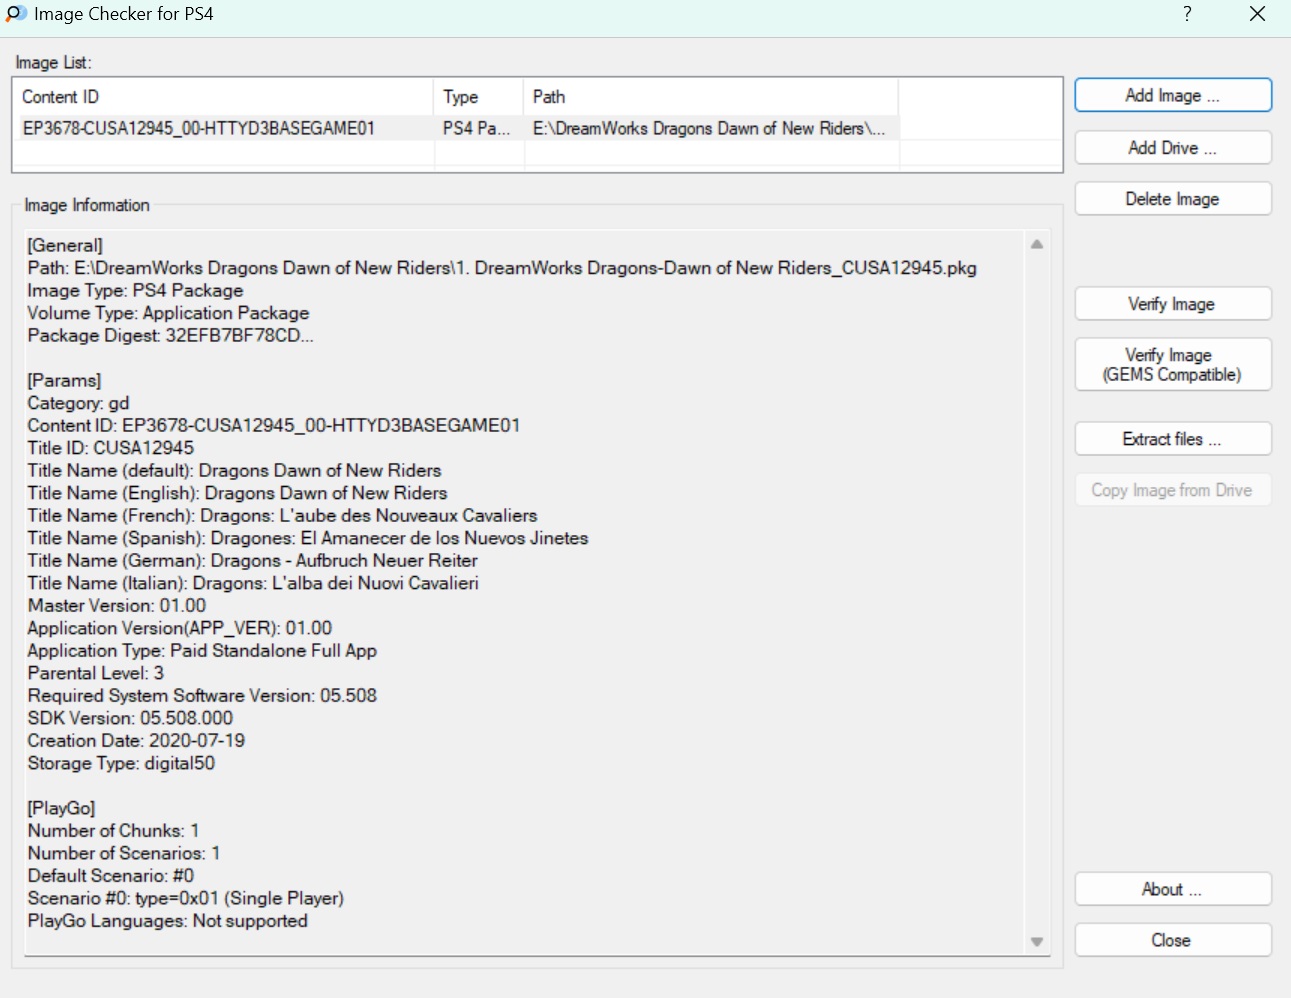Image resolution: width=1291 pixels, height=998 pixels.
Task: Open the Extract files dialog
Action: click(1172, 439)
